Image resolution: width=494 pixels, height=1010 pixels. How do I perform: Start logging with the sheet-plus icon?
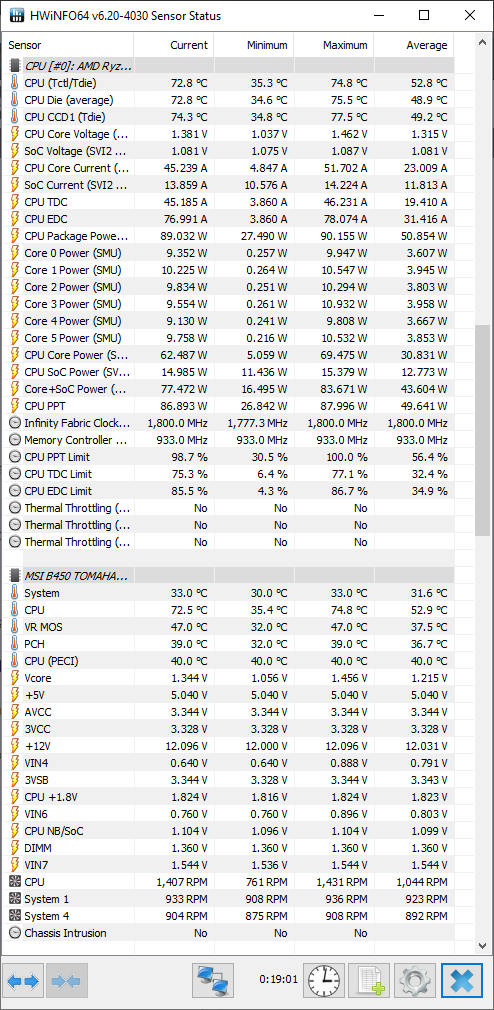coord(370,981)
